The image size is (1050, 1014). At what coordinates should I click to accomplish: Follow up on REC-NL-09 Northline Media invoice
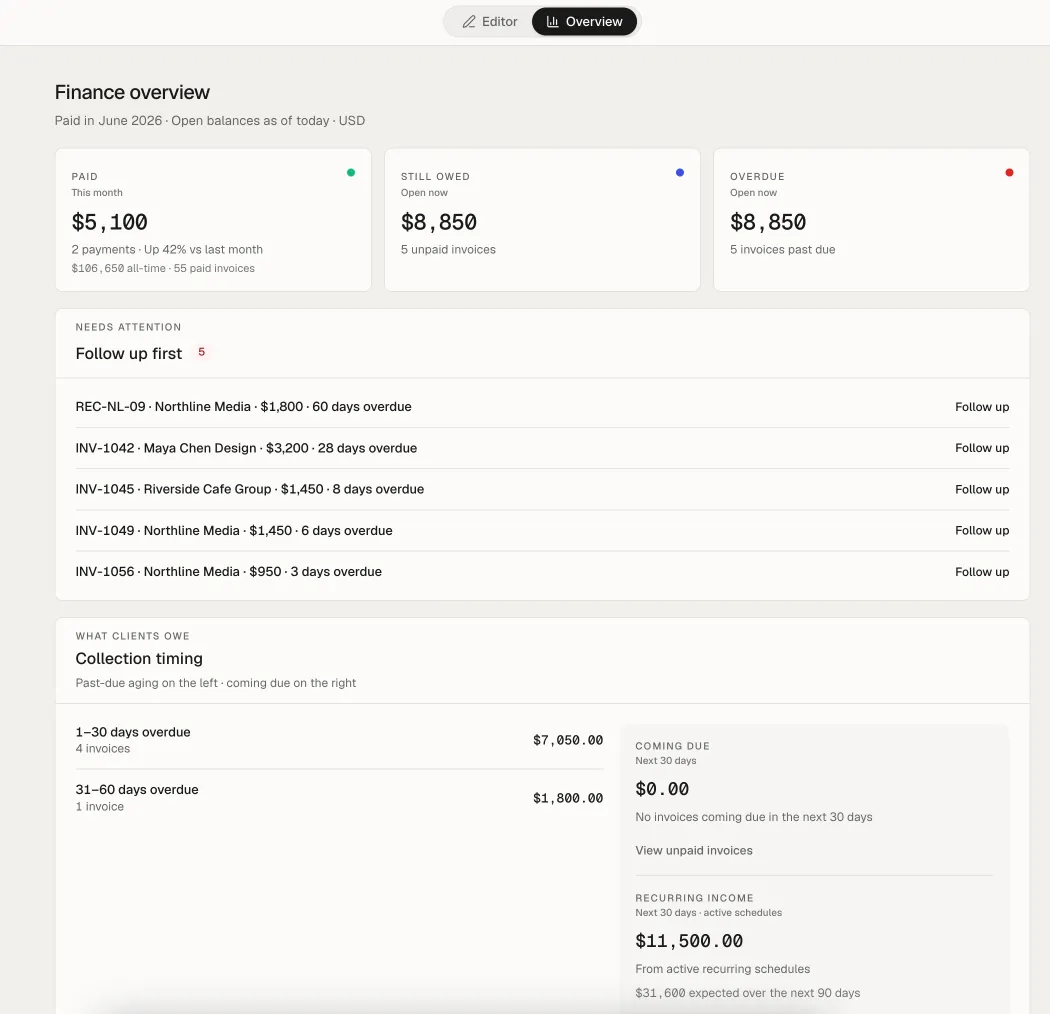tap(982, 407)
